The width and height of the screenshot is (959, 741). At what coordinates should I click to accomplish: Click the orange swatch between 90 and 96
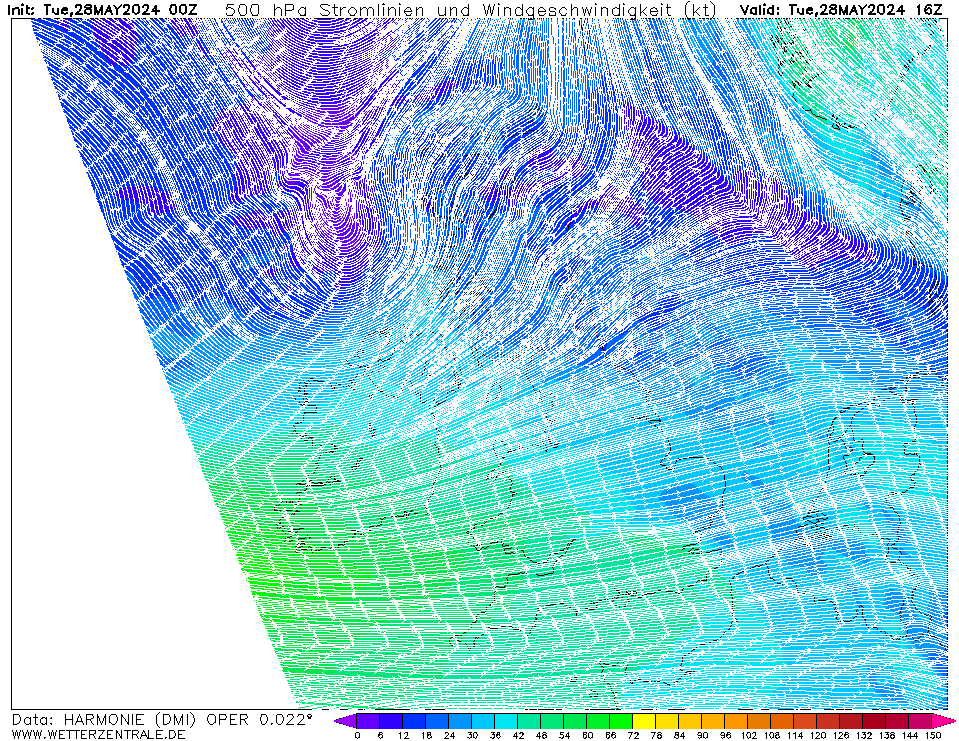tap(714, 721)
